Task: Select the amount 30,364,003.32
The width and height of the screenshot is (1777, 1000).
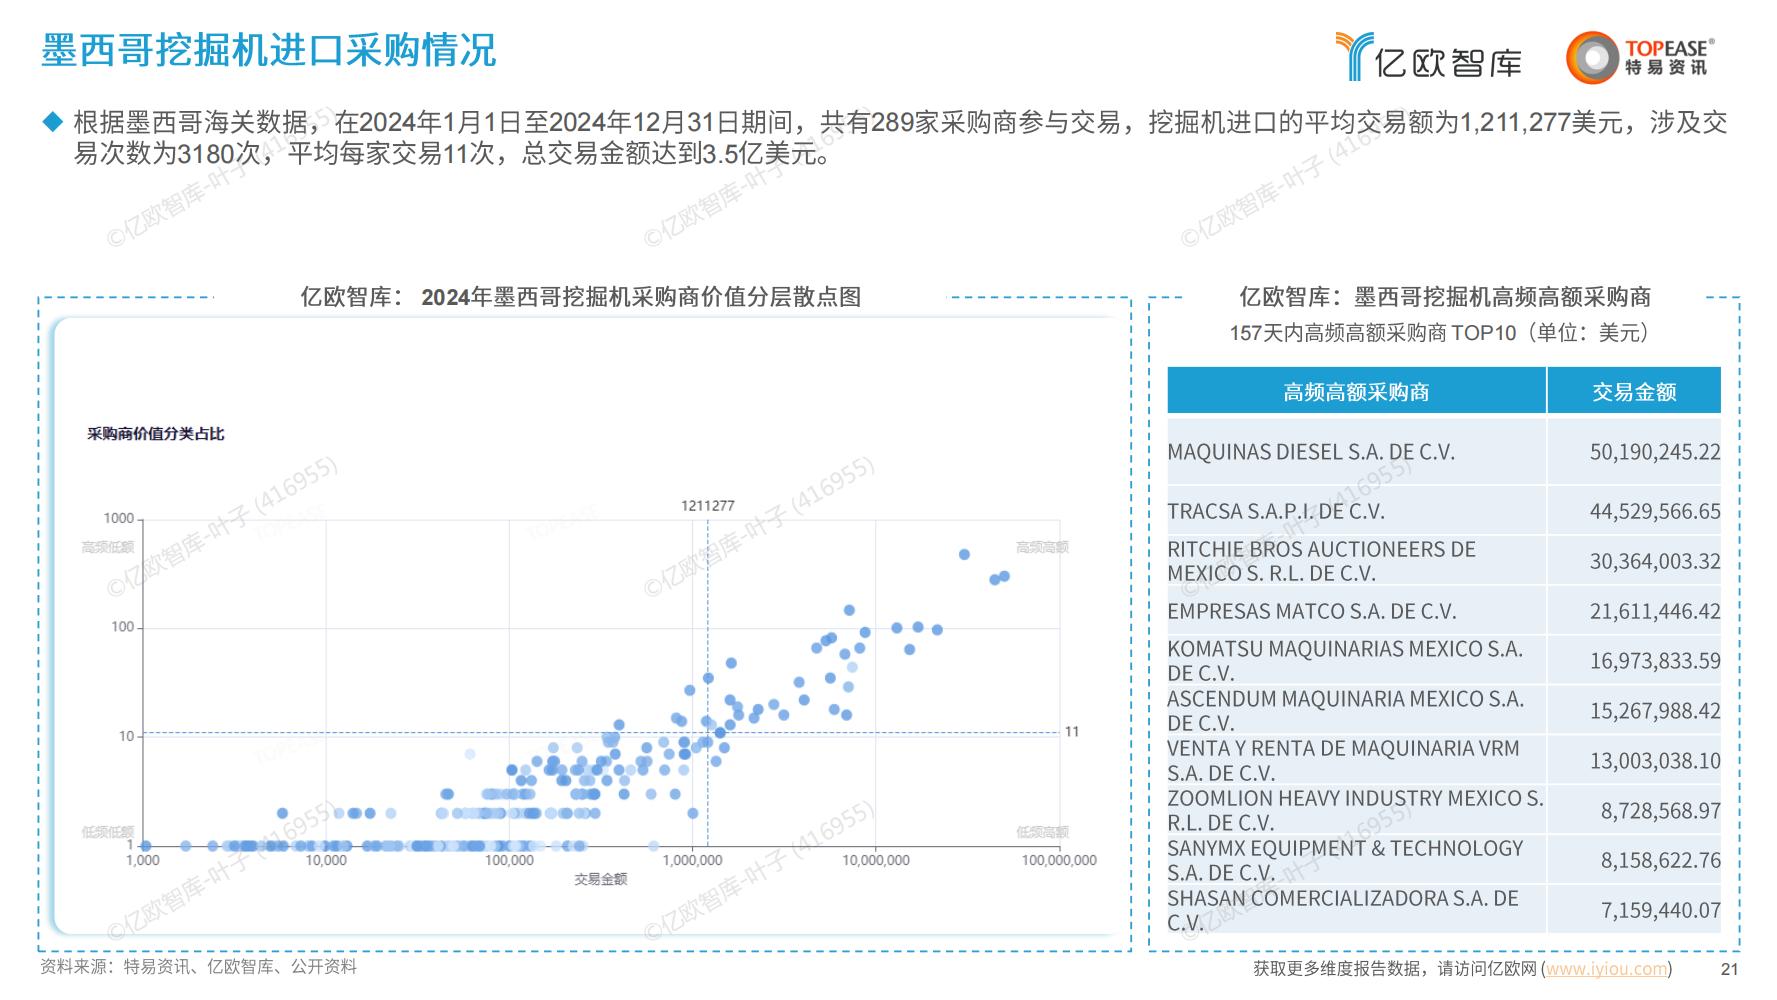Action: pos(1655,561)
